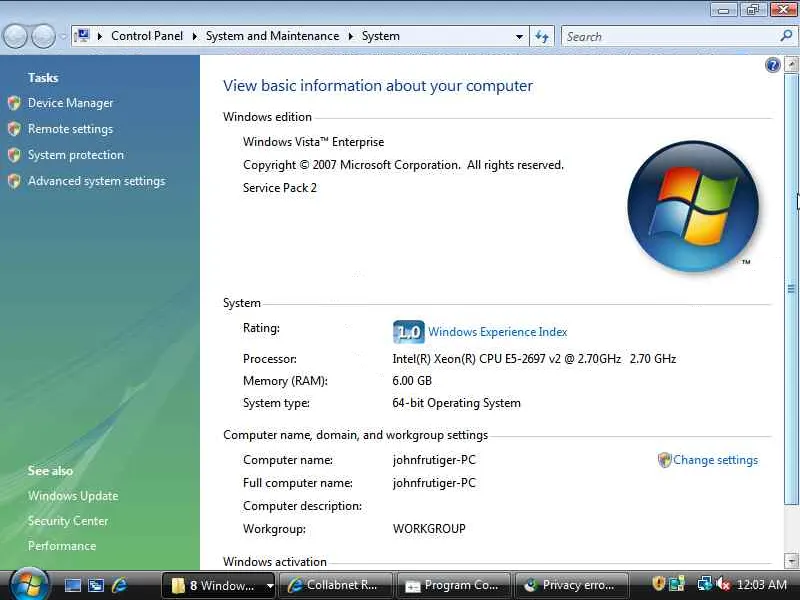The height and width of the screenshot is (600, 800).
Task: Select System and Maintenance in the breadcrumb
Action: [272, 36]
